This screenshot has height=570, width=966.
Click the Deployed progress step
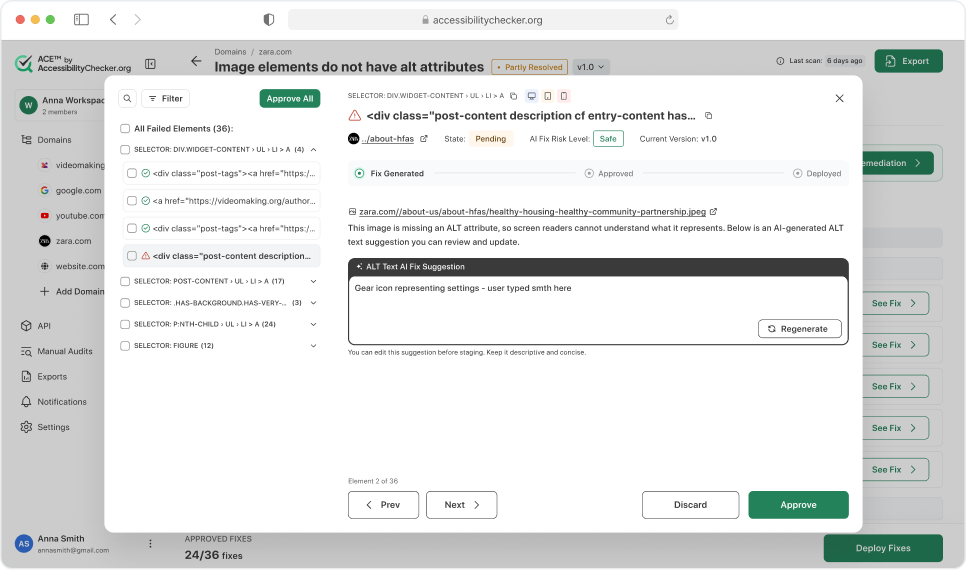pyautogui.click(x=817, y=174)
